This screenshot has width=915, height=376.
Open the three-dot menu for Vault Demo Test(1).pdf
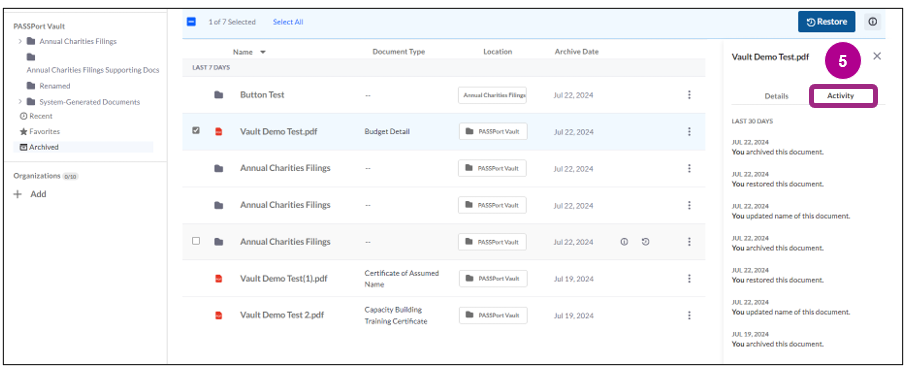point(689,278)
